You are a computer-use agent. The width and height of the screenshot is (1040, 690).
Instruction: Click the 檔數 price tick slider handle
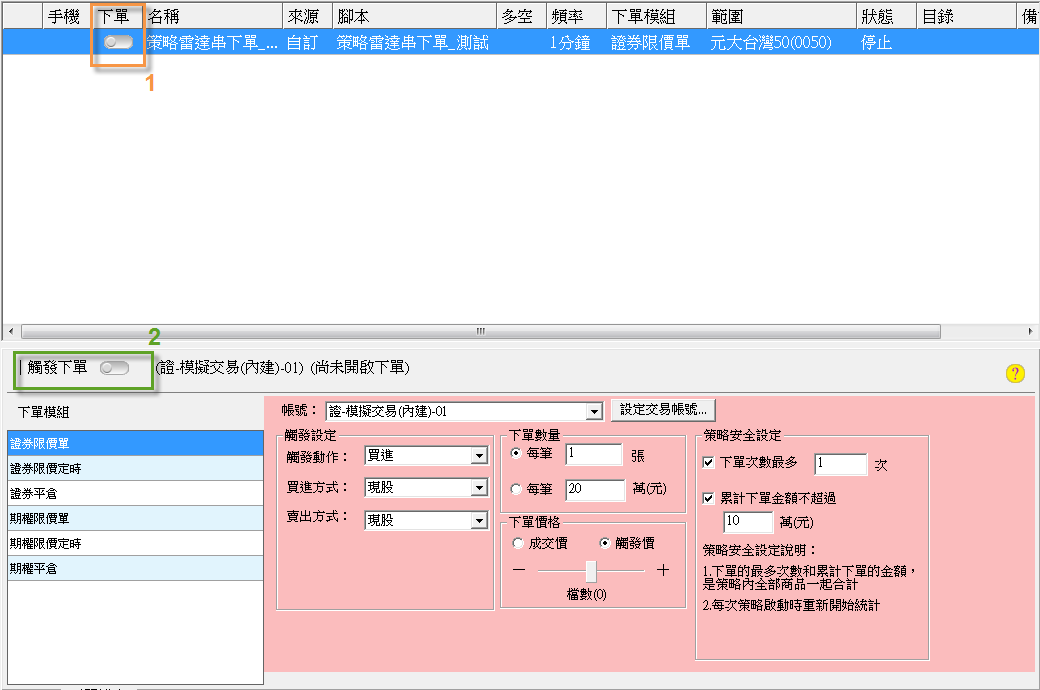pos(591,570)
